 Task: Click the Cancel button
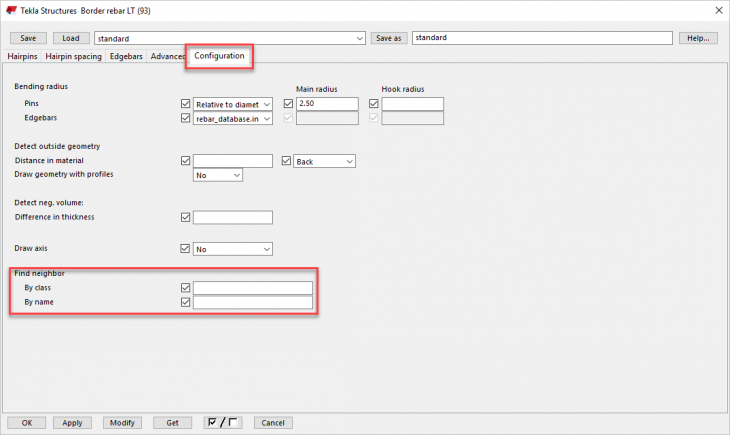pos(273,422)
